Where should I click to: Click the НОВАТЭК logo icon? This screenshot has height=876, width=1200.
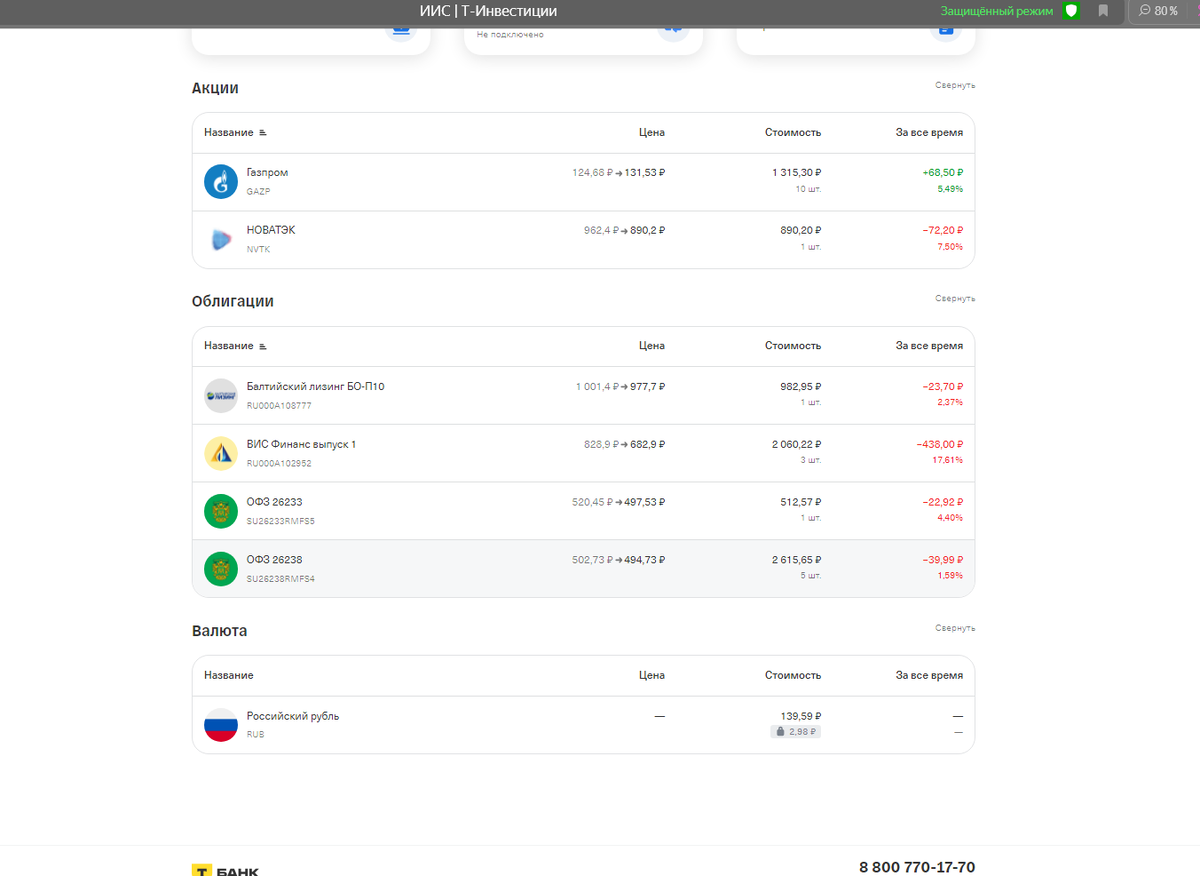[221, 239]
